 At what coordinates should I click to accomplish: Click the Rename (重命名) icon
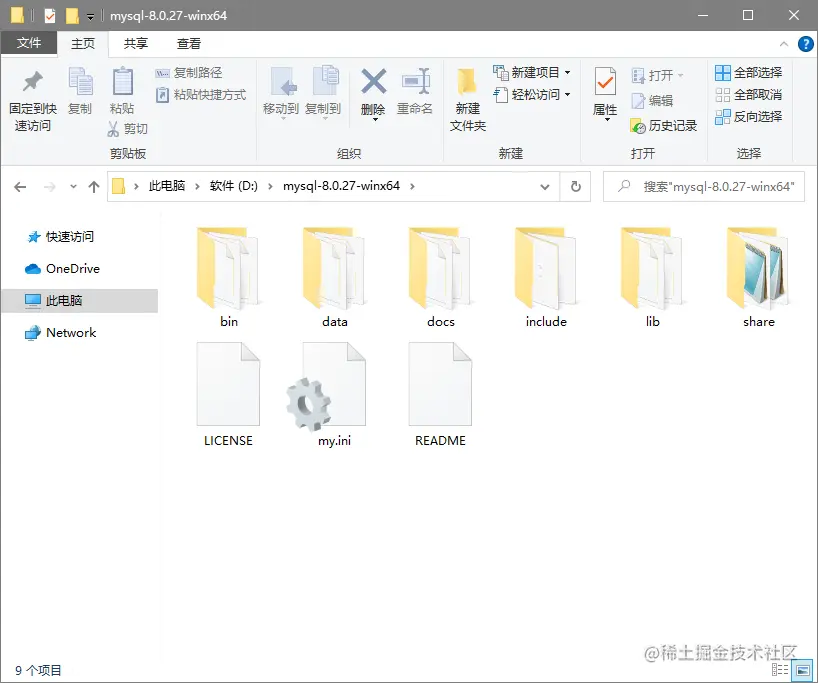pyautogui.click(x=415, y=82)
